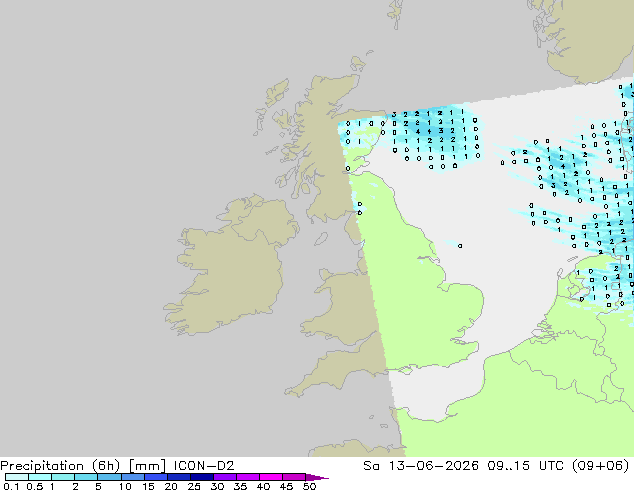Click the 25–30 mm dark blue swatch

[202, 477]
